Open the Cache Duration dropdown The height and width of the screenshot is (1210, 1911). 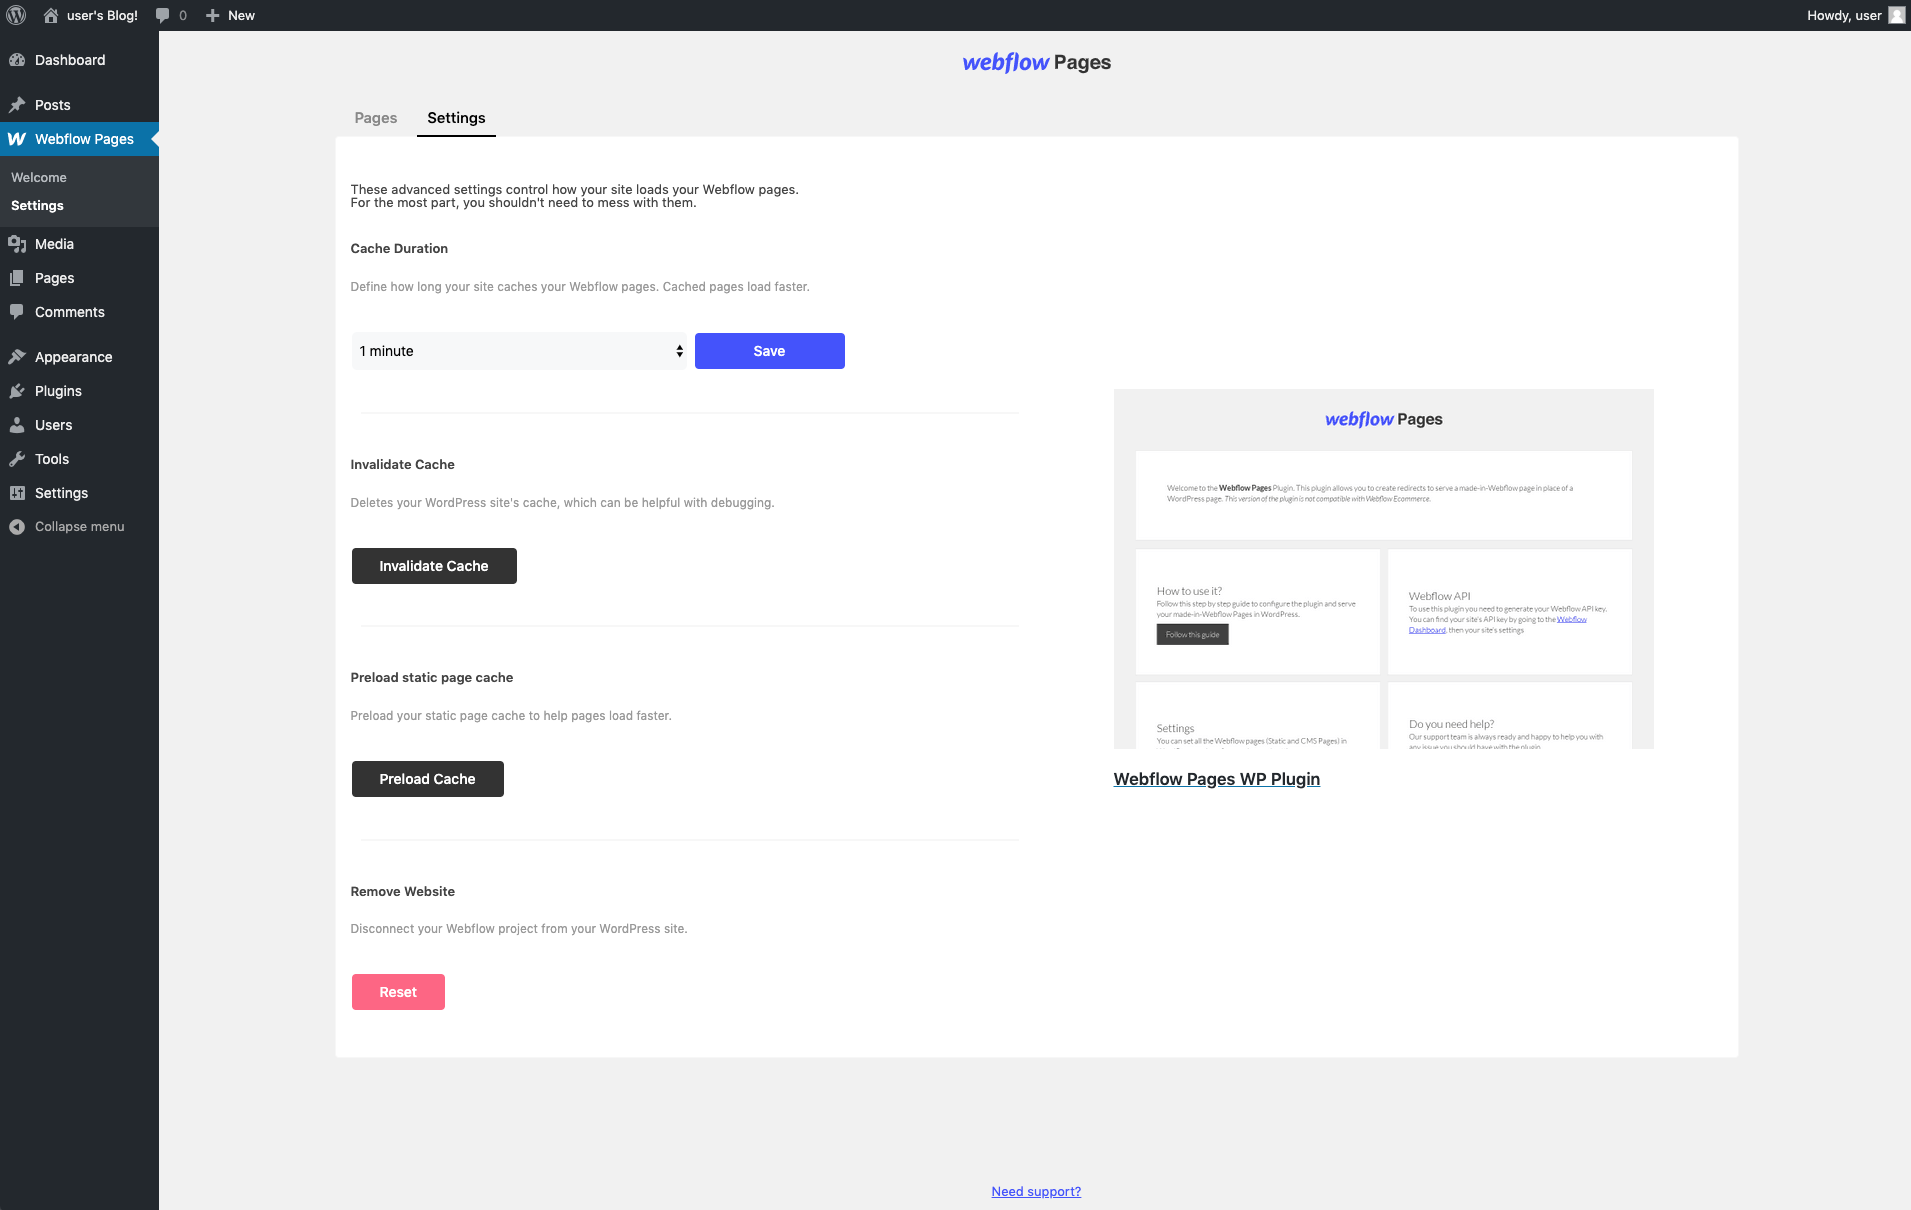[x=519, y=351]
